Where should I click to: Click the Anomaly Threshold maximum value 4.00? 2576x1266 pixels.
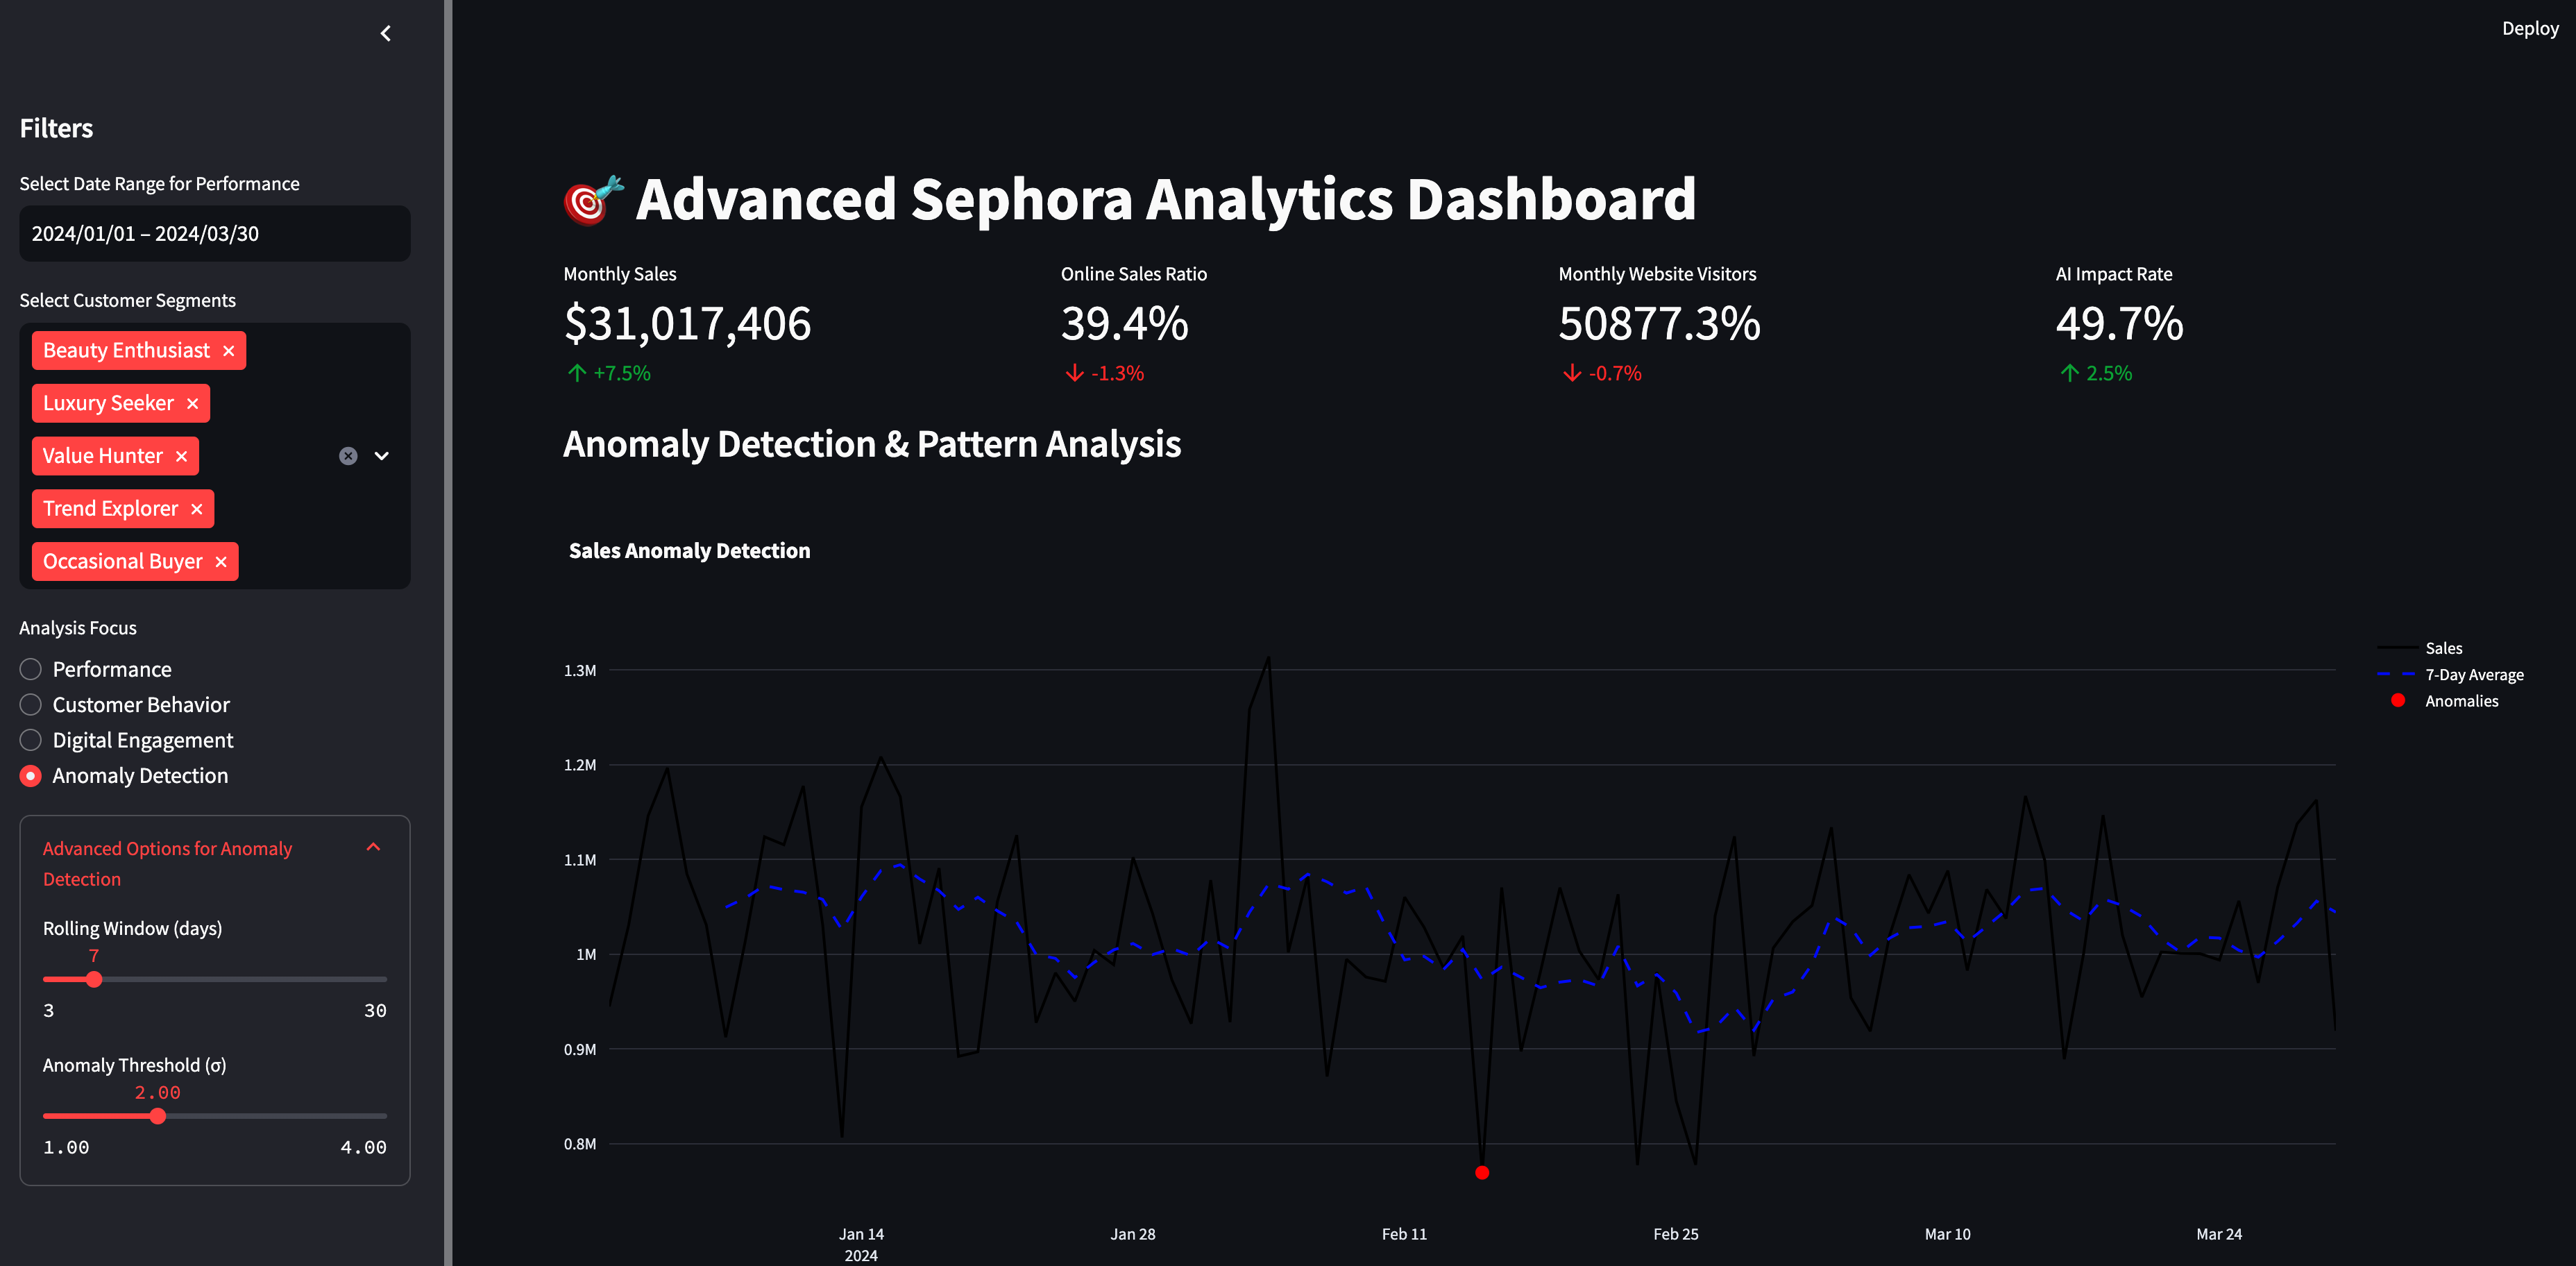pos(363,1148)
